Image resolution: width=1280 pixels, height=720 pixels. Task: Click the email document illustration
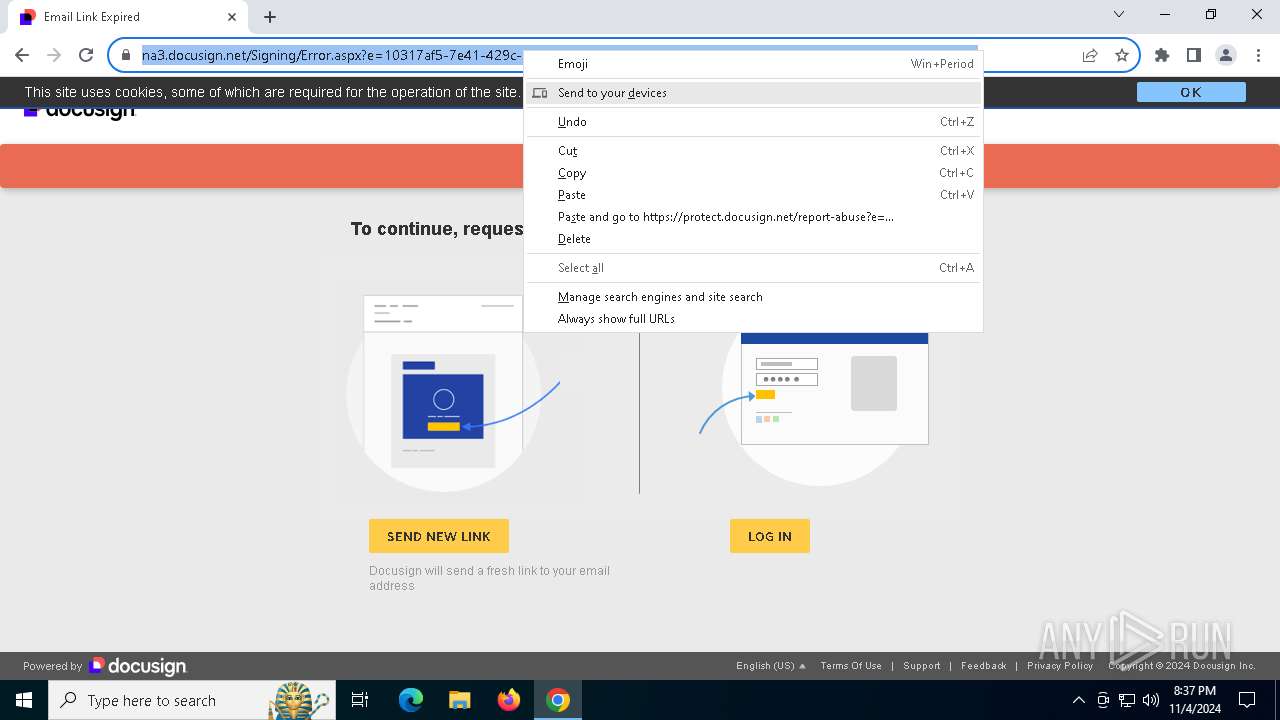pos(444,393)
